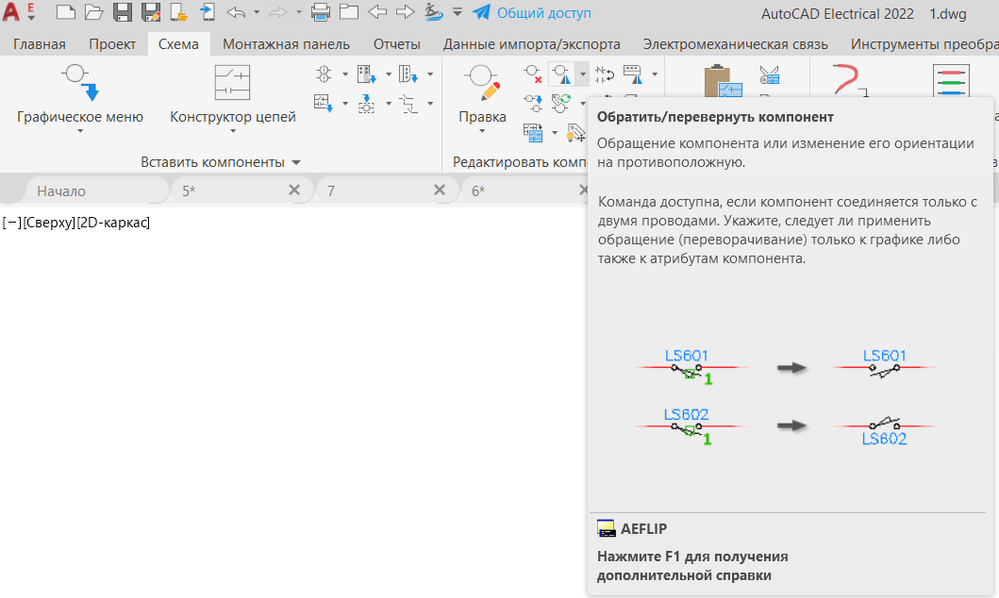Image resolution: width=999 pixels, height=598 pixels.
Task: Open the undo history dropdown arrow
Action: coord(256,12)
